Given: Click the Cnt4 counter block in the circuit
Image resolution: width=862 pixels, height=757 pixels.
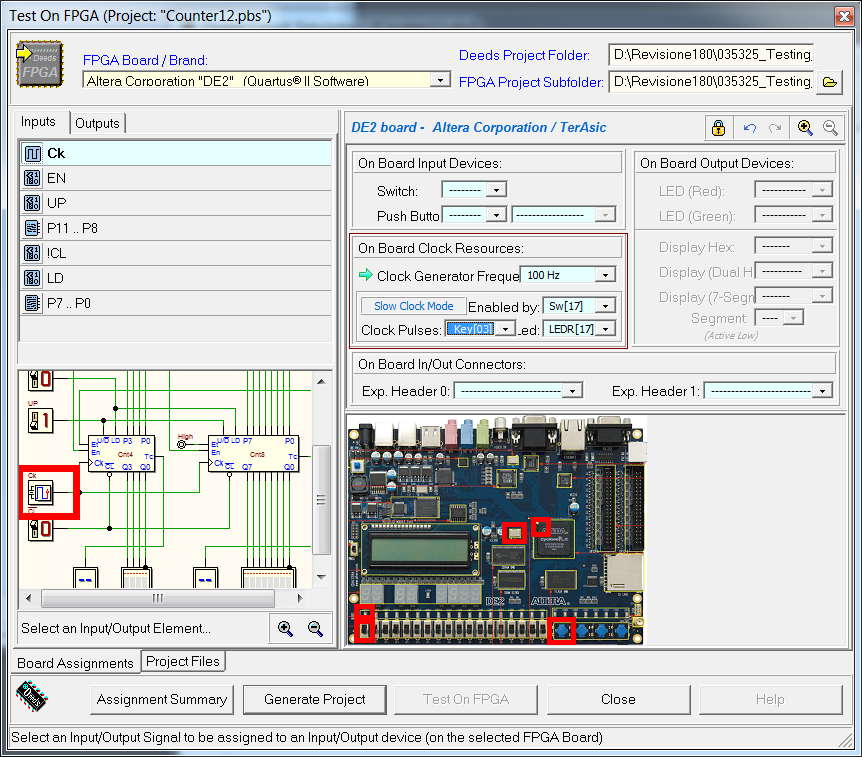Looking at the screenshot, I should pyautogui.click(x=121, y=454).
